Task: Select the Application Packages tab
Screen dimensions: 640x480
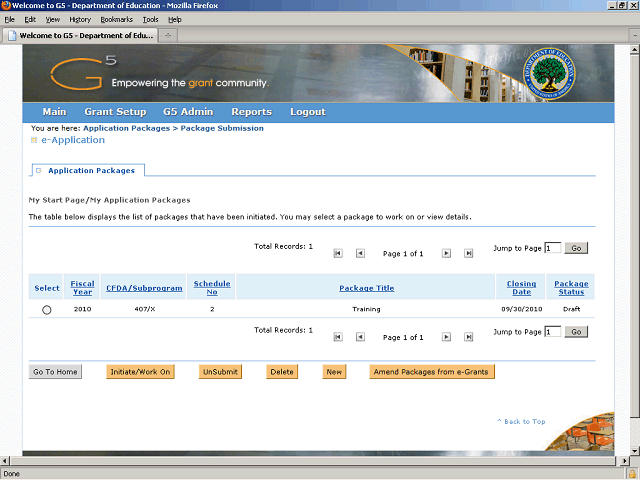Action: tap(87, 170)
